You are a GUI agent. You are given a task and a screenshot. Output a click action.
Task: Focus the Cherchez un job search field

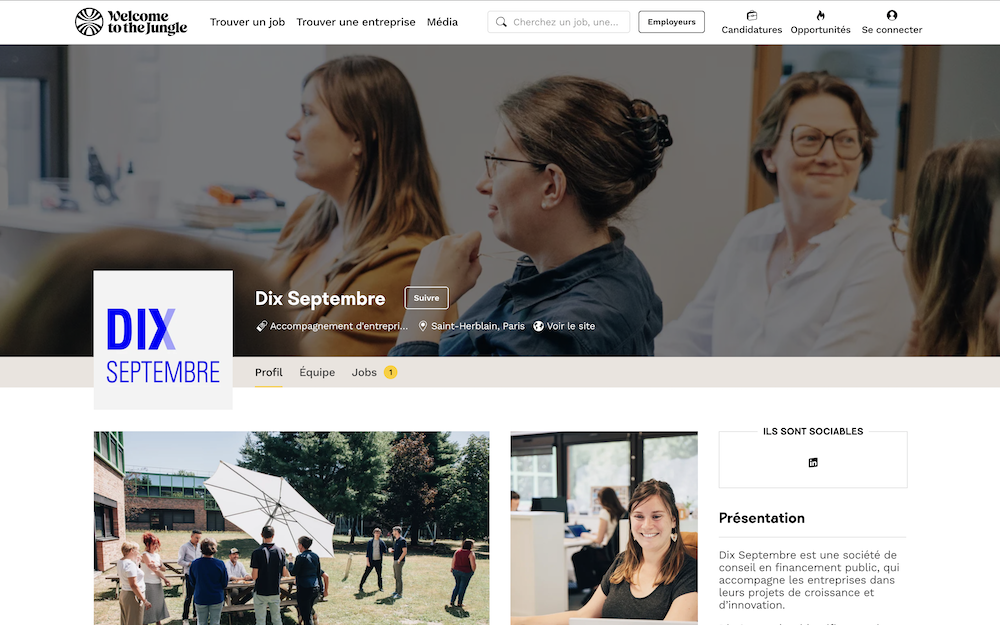point(559,22)
